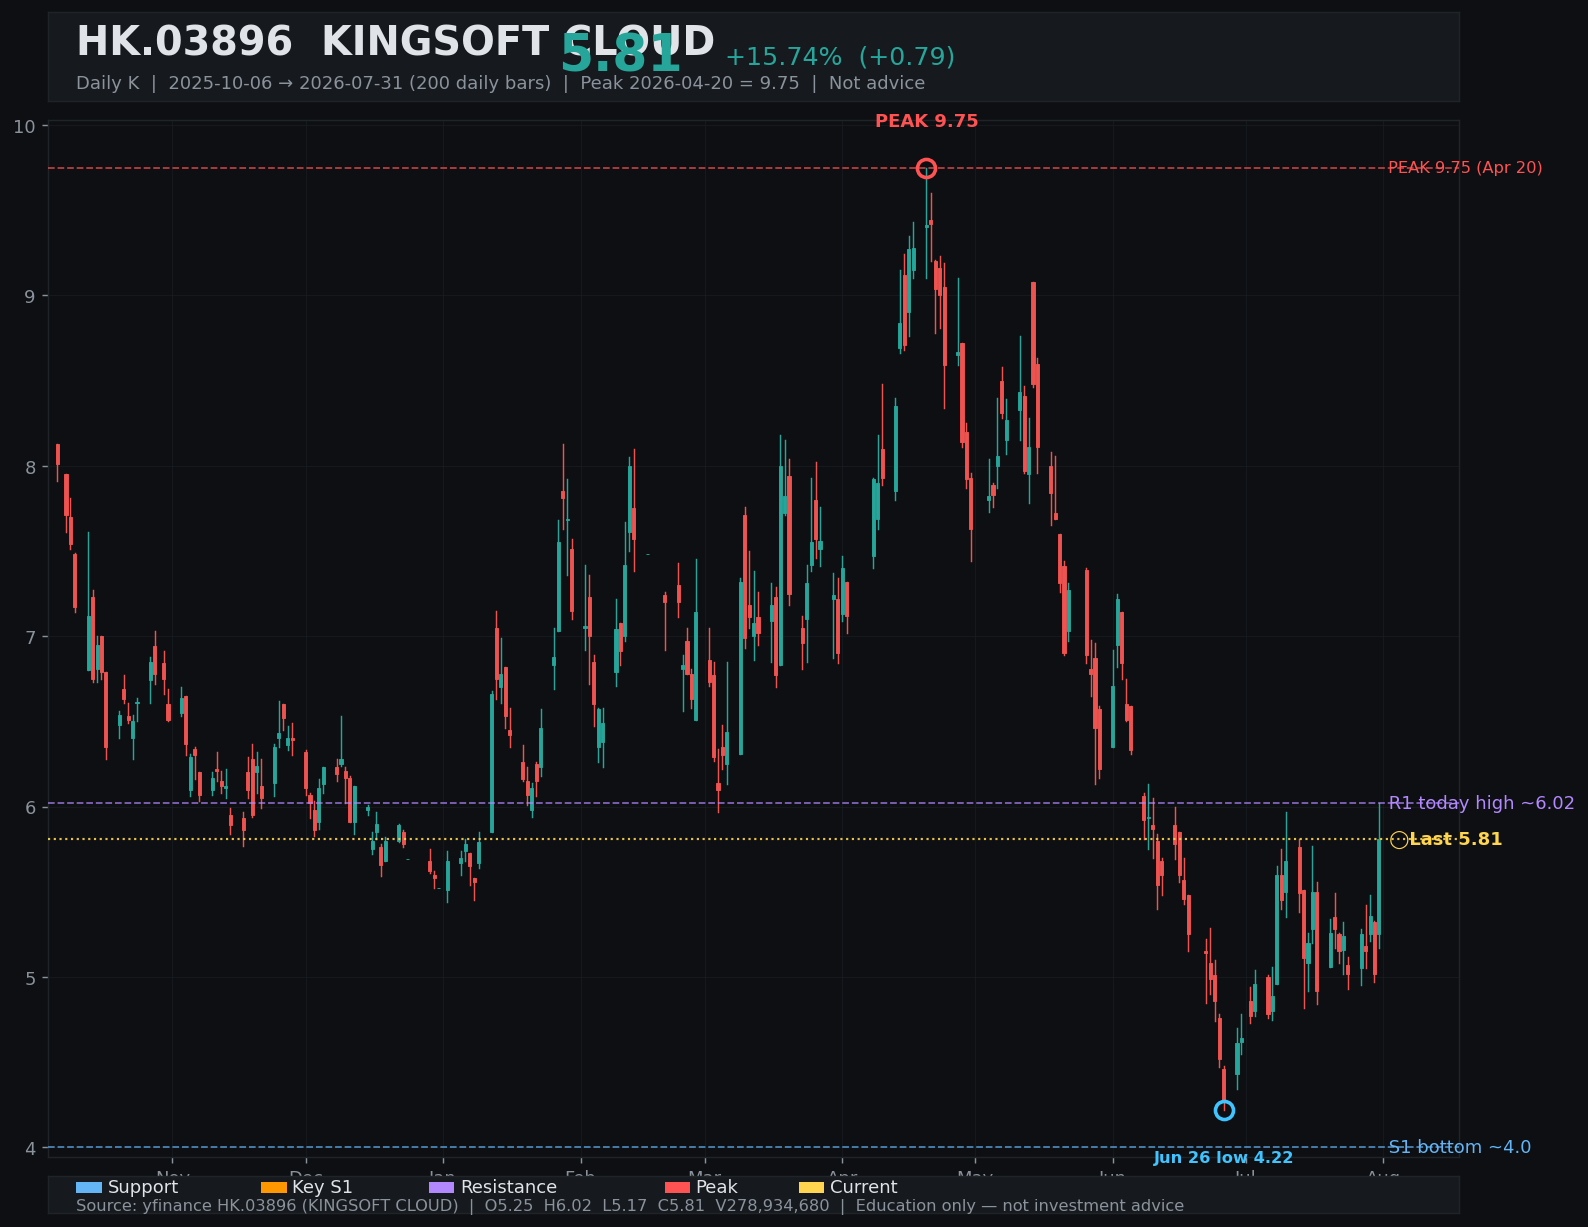The image size is (1588, 1227).
Task: Select the 'Current' legend label
Action: point(863,1187)
